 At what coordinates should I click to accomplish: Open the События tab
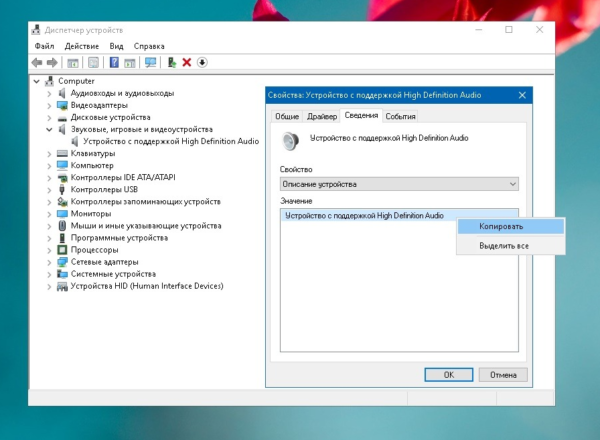click(400, 116)
